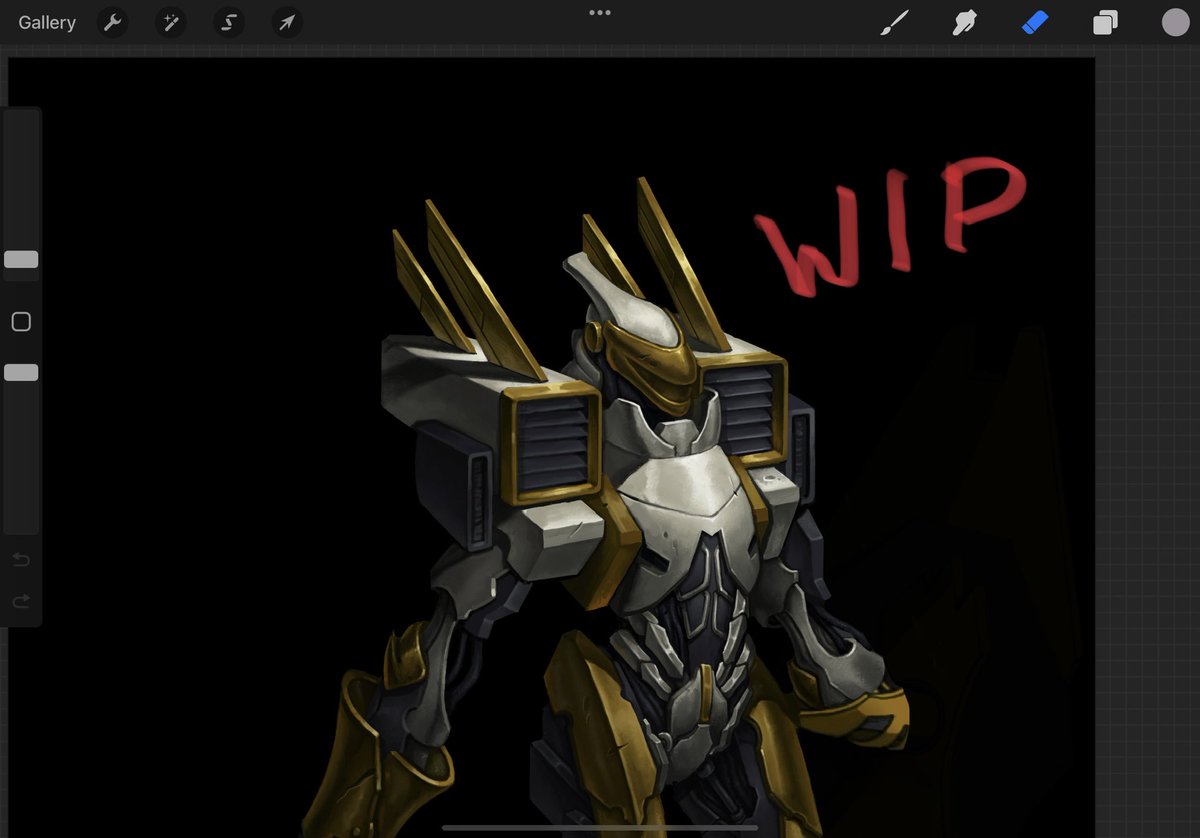
Task: Click the brush opacity slider handle
Action: 21,372
